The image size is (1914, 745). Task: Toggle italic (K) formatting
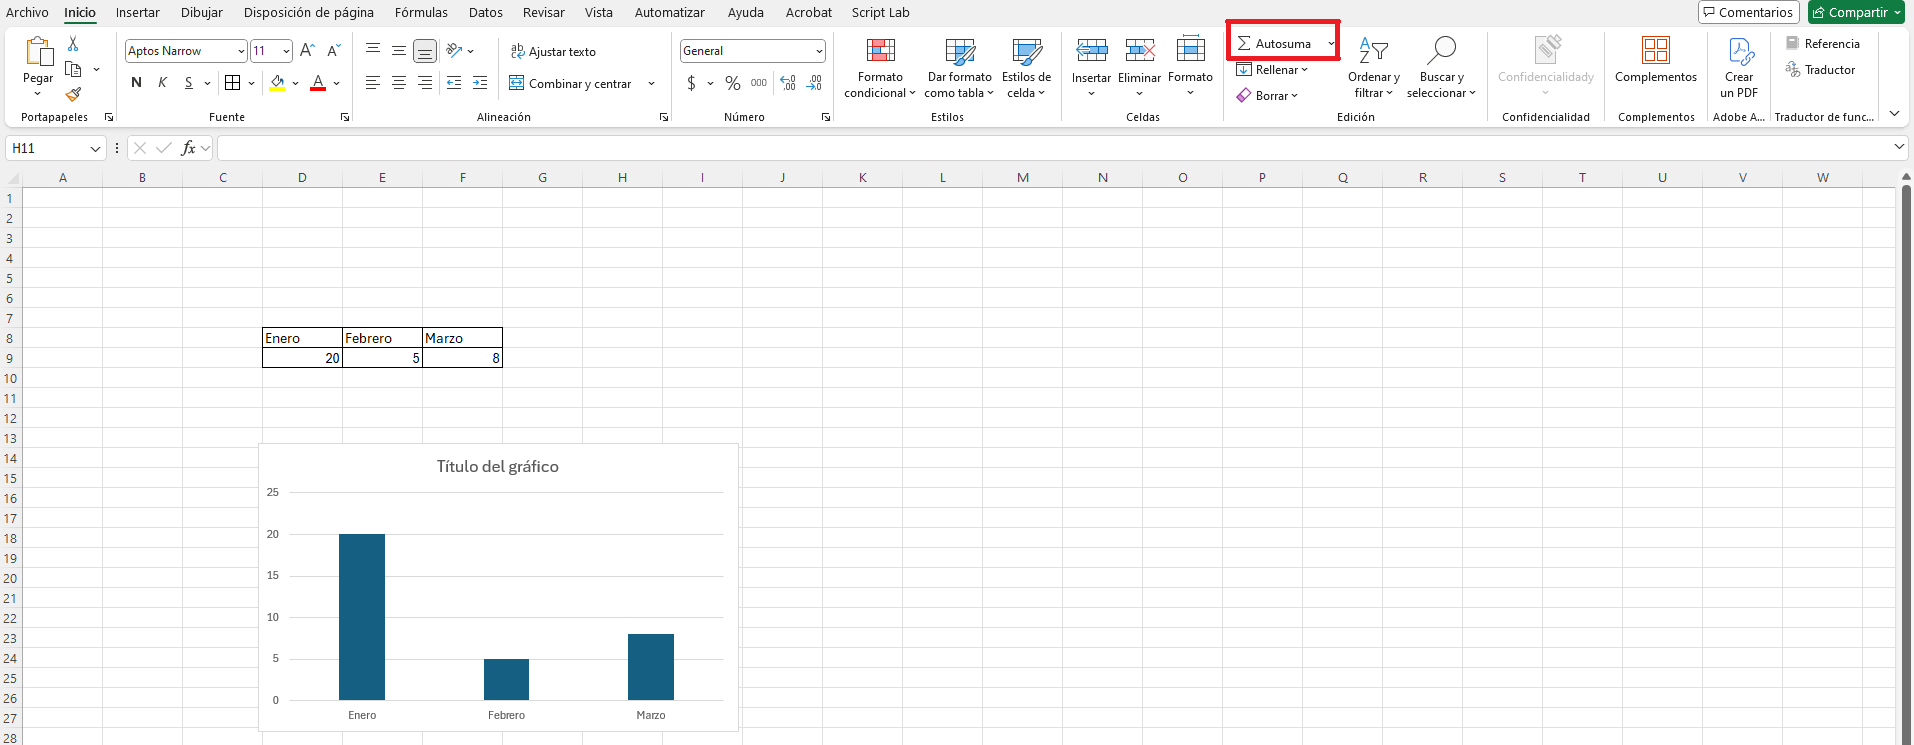click(x=162, y=83)
